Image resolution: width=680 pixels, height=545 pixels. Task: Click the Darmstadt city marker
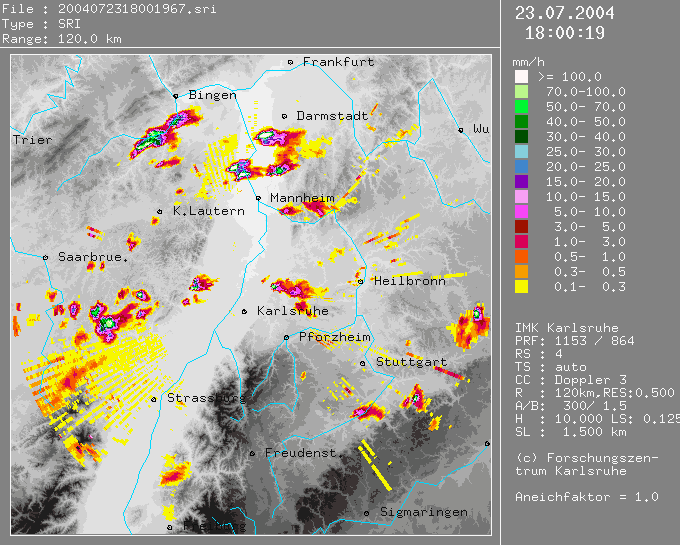[285, 116]
